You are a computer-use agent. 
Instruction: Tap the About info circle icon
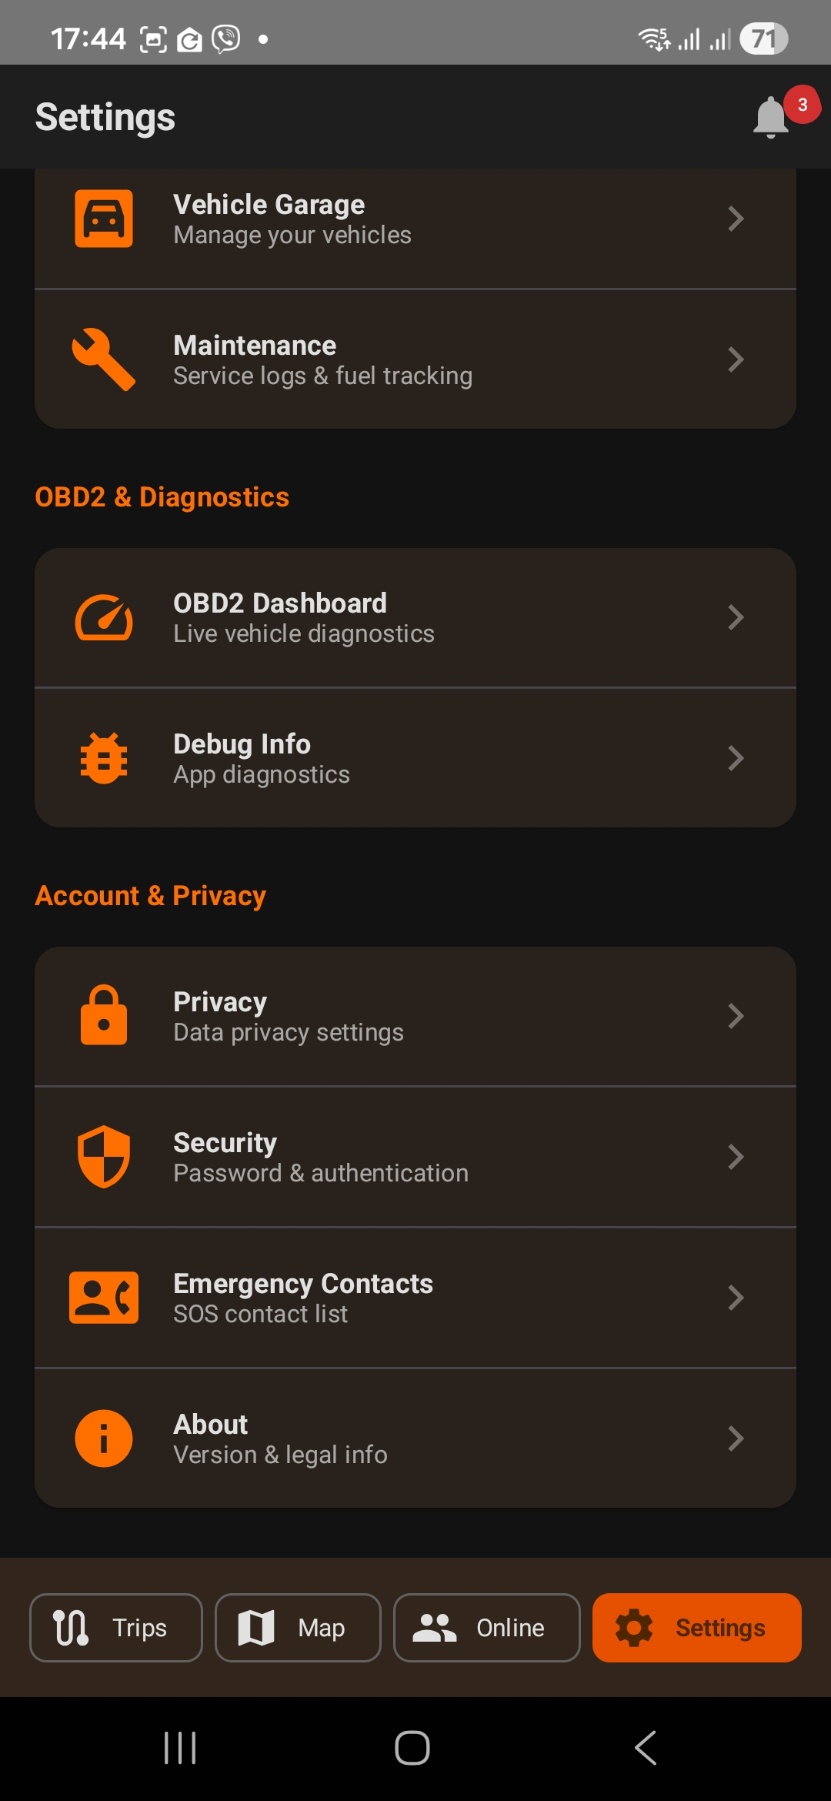[x=104, y=1438]
